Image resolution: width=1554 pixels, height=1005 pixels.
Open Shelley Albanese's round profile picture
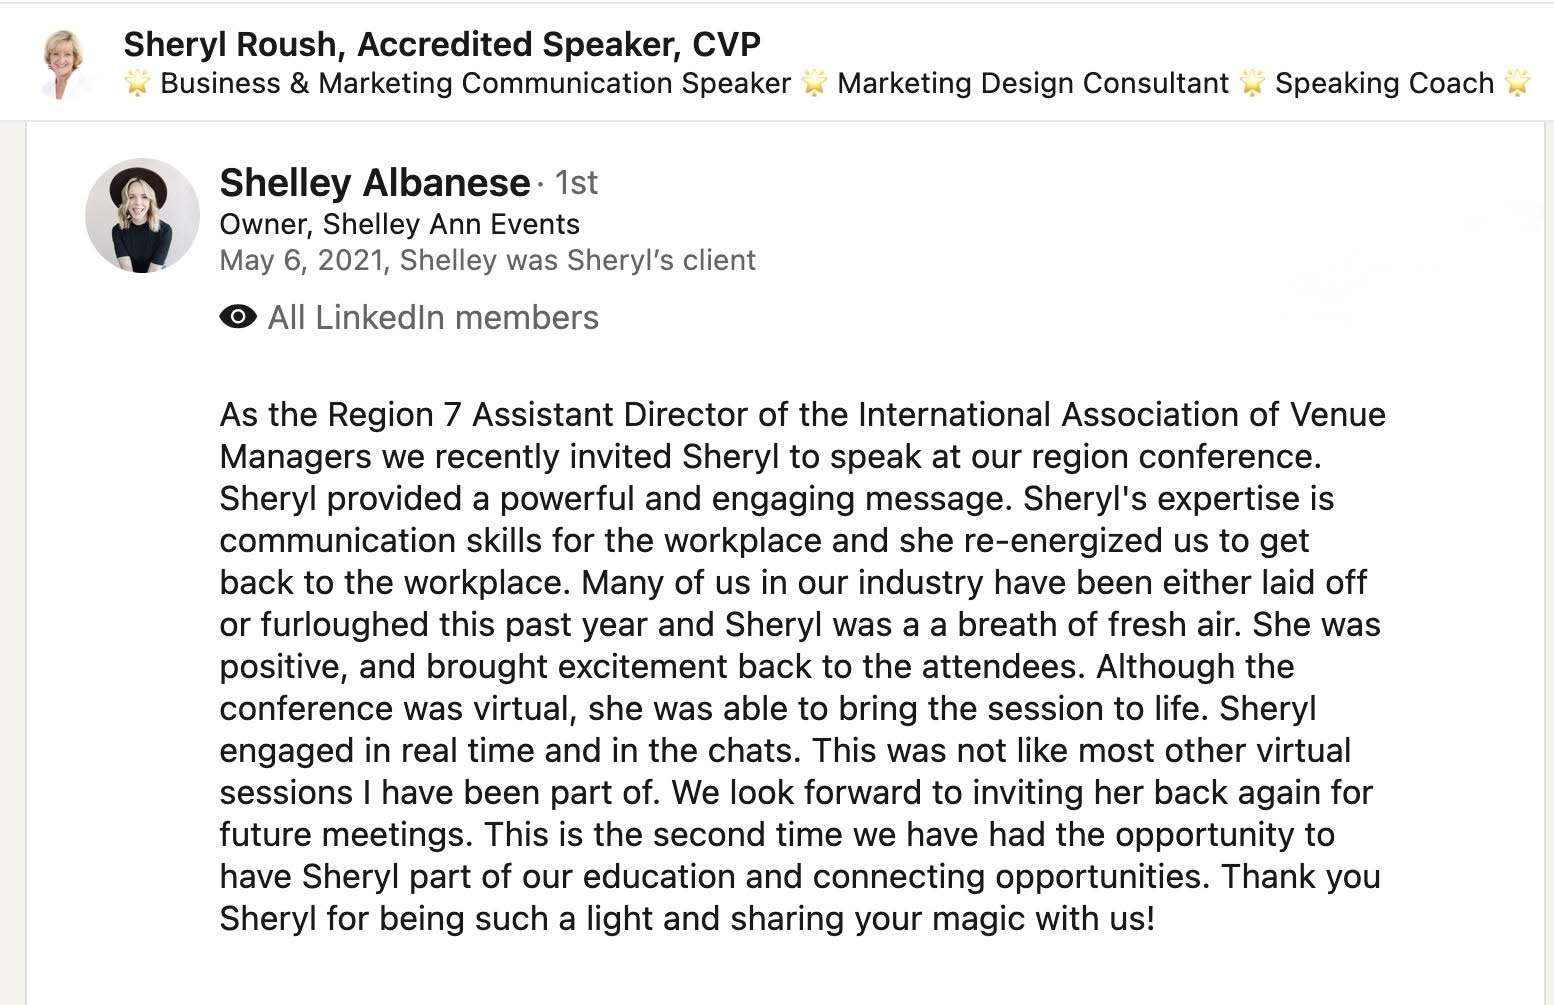142,215
